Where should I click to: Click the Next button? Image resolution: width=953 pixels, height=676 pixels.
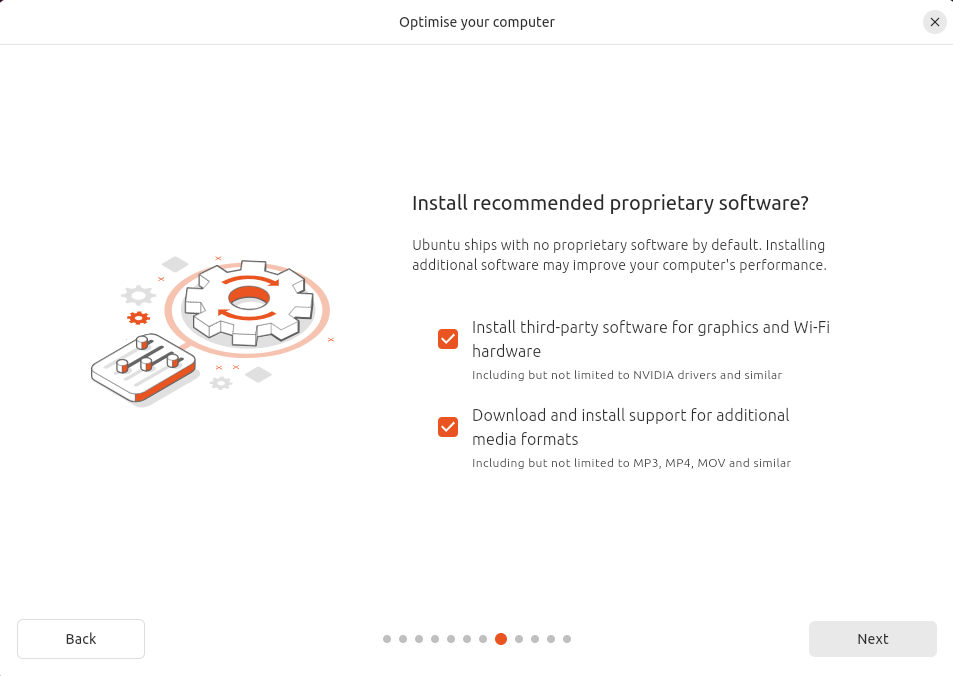tap(872, 639)
